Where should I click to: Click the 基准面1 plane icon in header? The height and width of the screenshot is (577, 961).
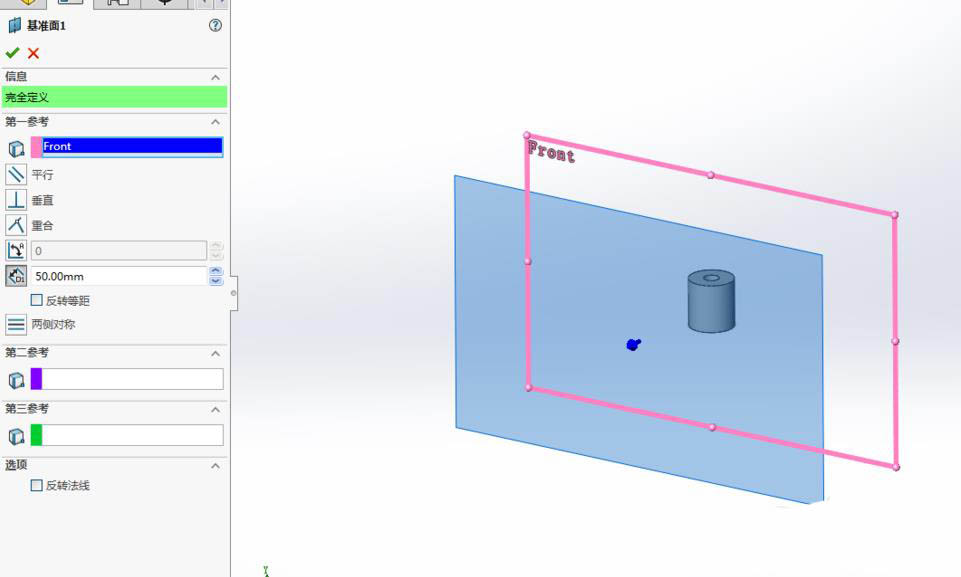point(14,26)
